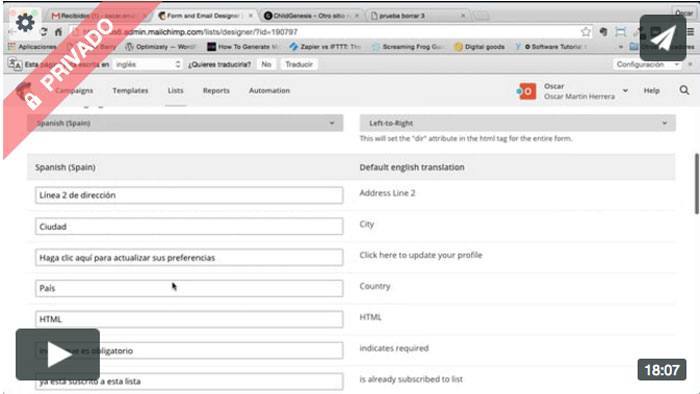Bookmark this page with the star icon
This screenshot has width=700, height=394.
coord(586,32)
